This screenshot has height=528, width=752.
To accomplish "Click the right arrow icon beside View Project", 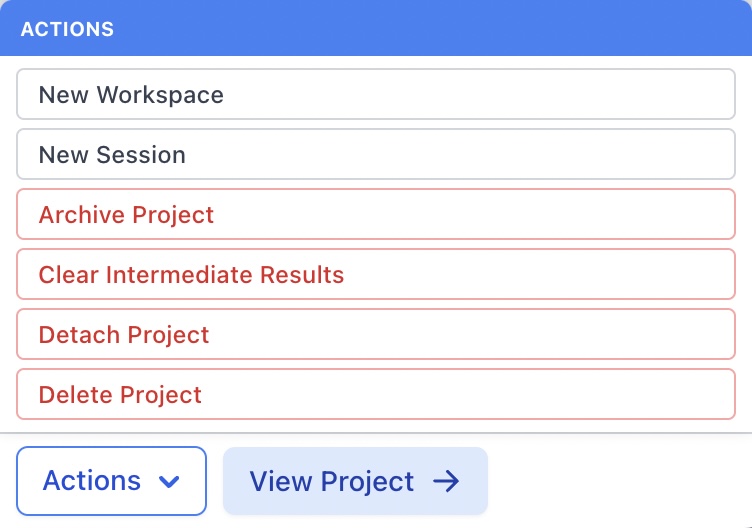I will [x=446, y=481].
